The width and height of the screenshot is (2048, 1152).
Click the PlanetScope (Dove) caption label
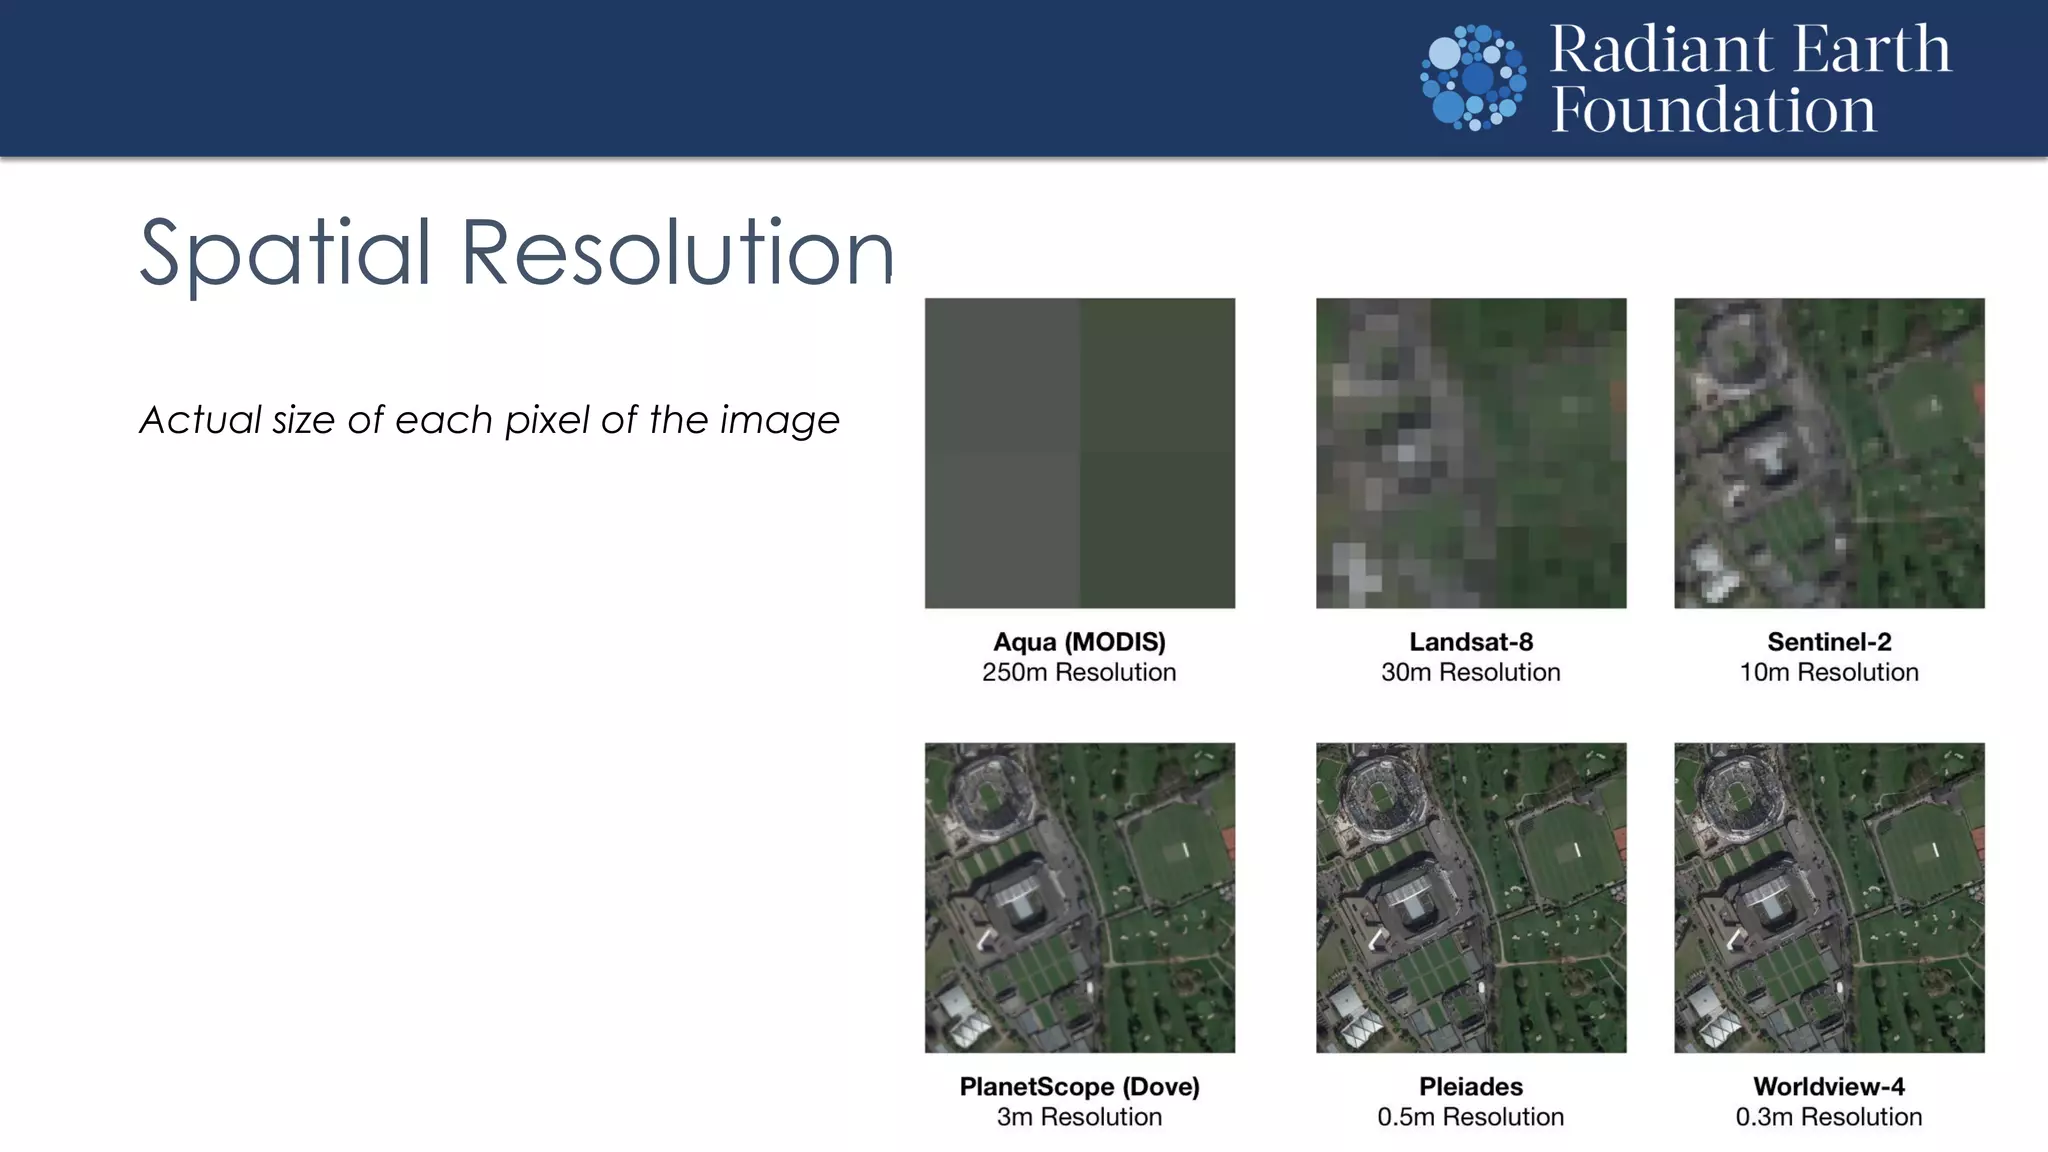click(x=1080, y=1087)
